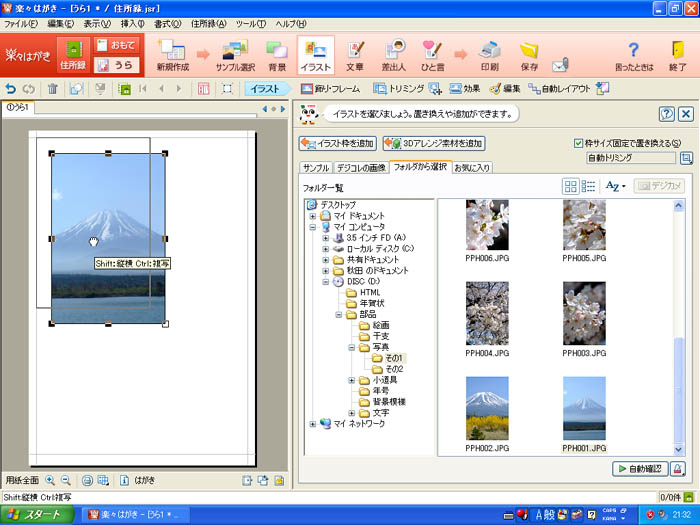
Task: Click the 印刷 (Print) icon in toolbar
Action: (488, 55)
